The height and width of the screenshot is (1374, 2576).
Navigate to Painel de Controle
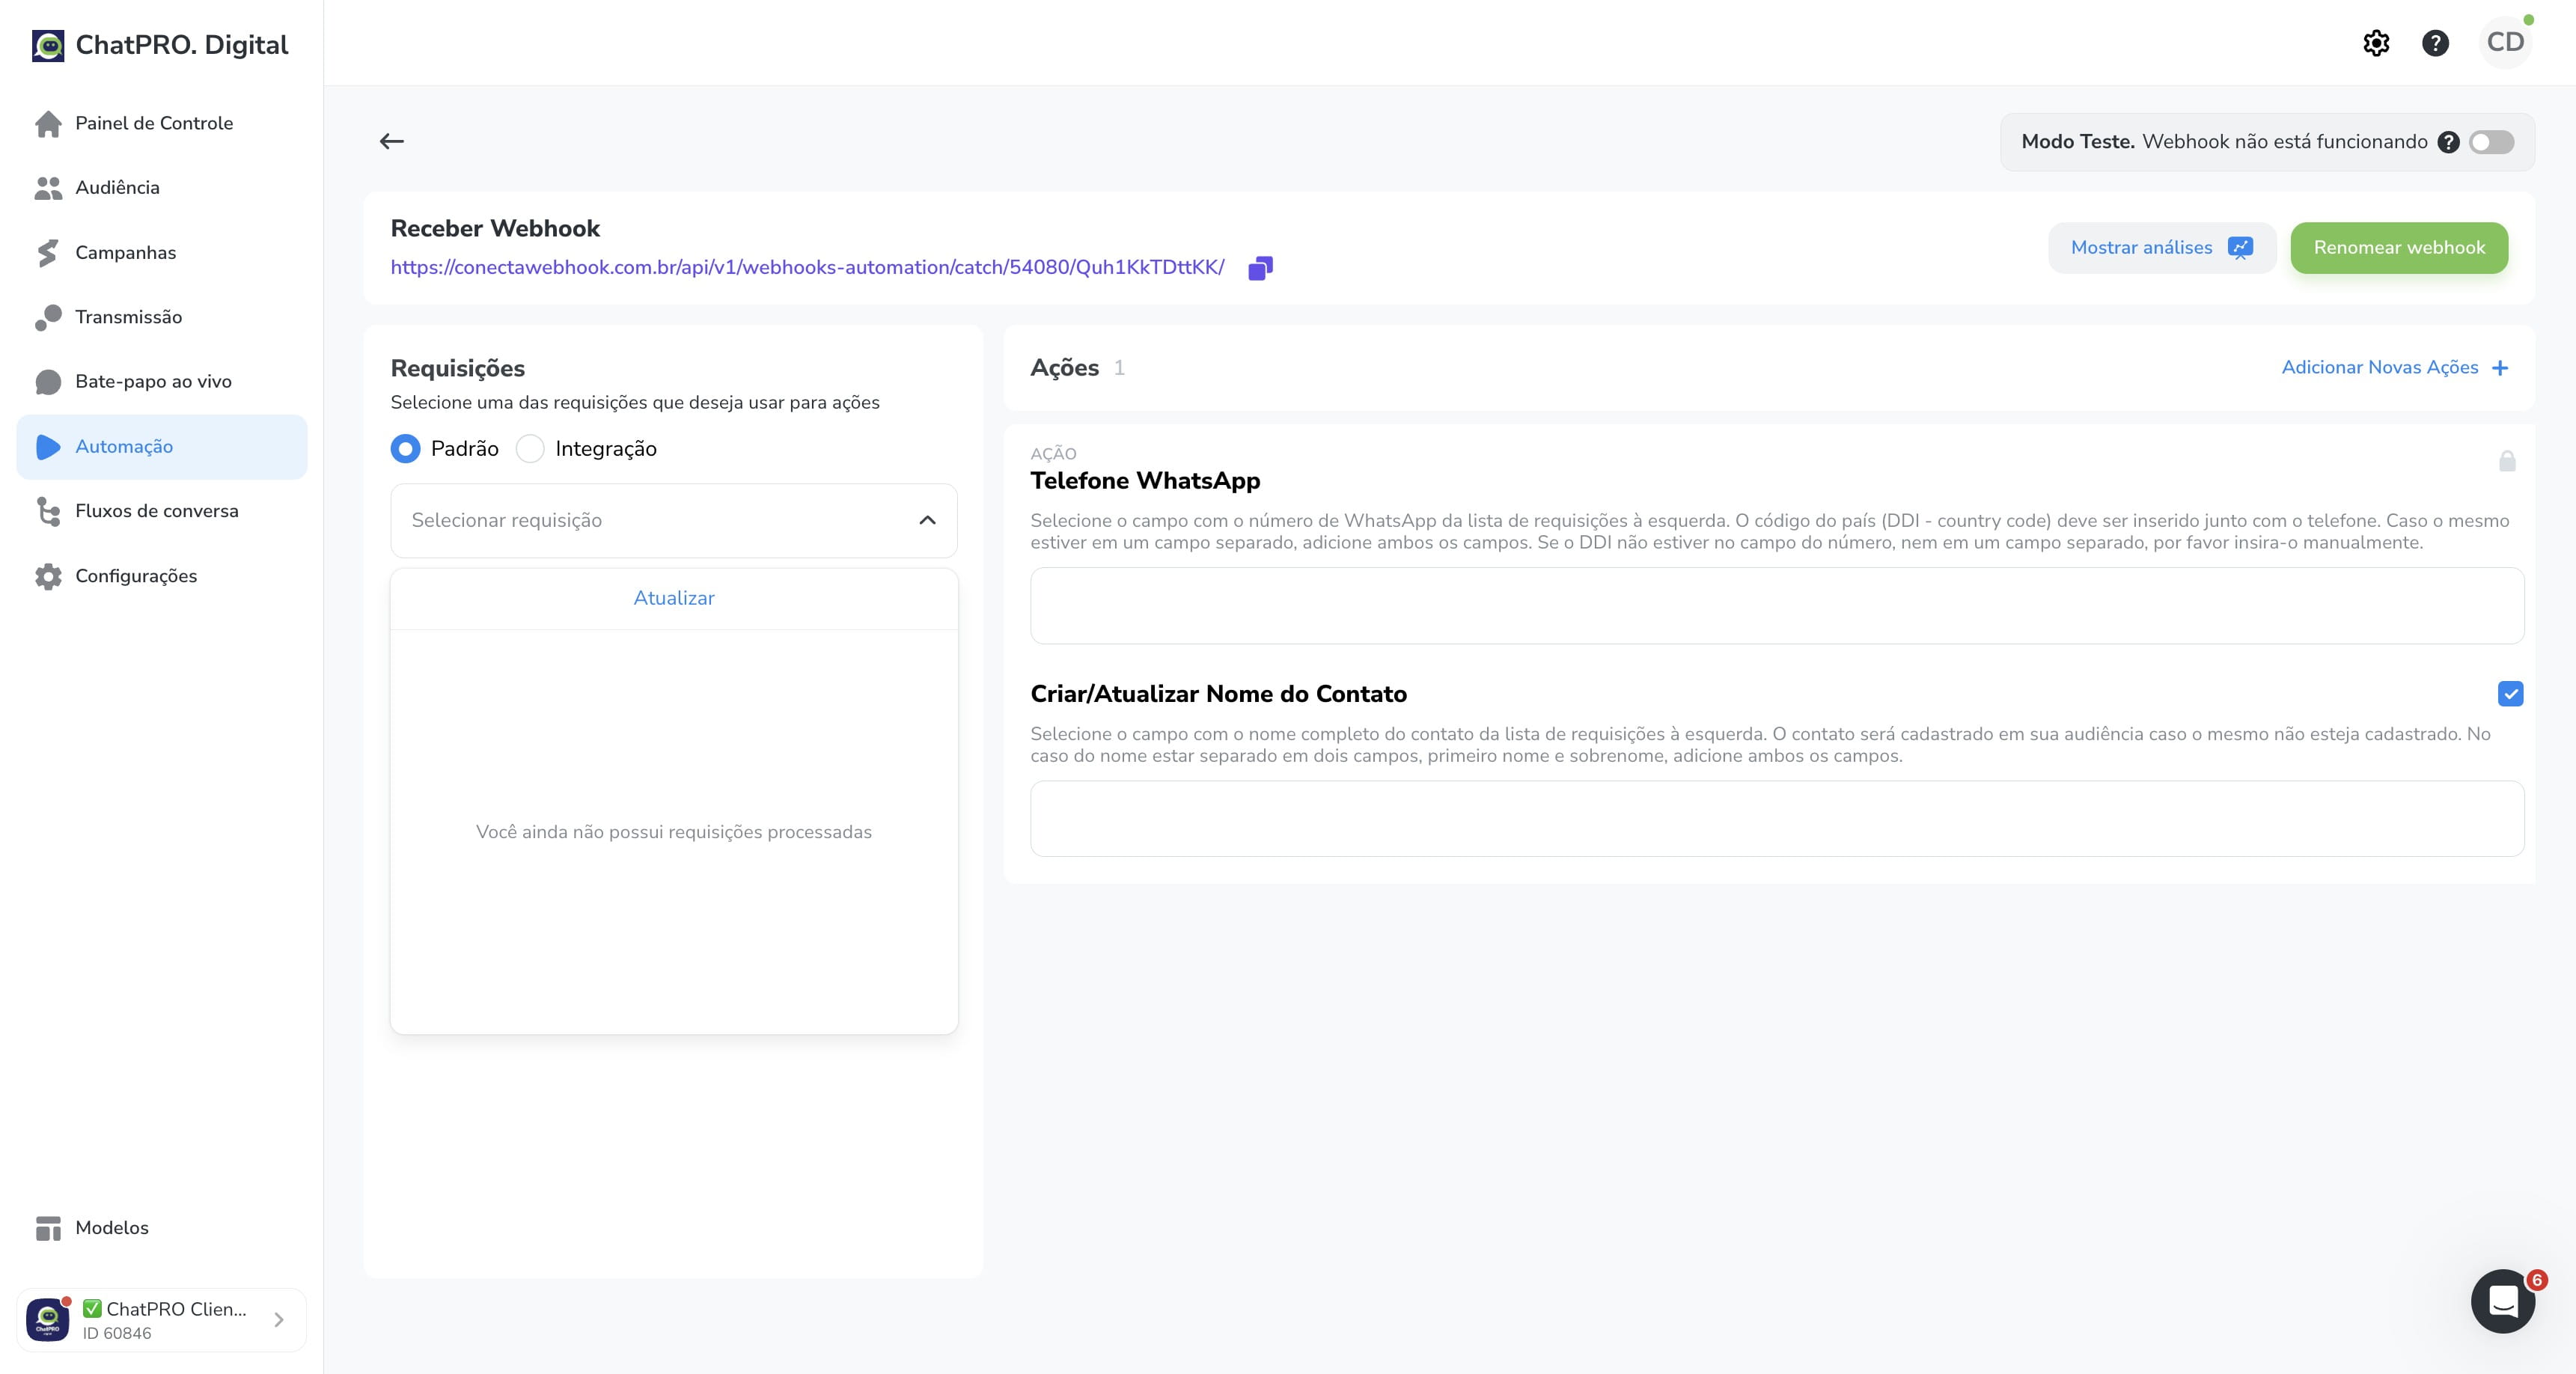(162, 123)
